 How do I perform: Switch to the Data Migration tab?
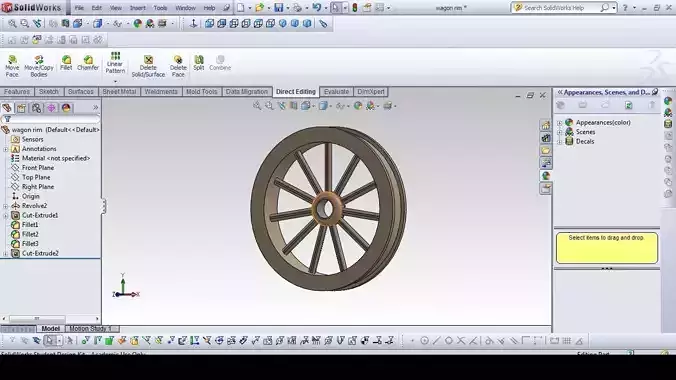247,91
